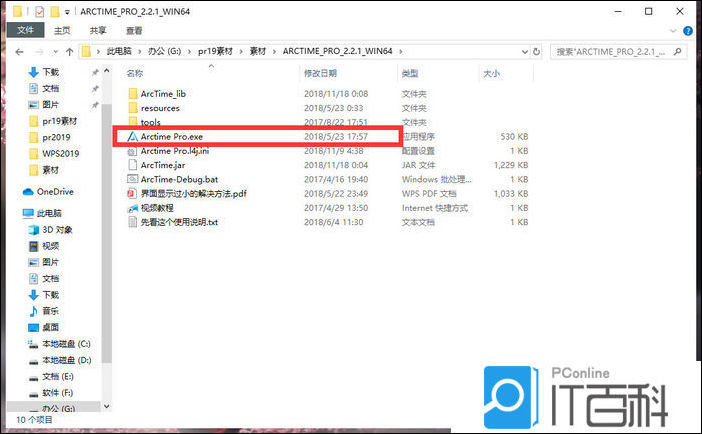The height and width of the screenshot is (434, 702).
Task: Select the resources folder icon
Action: (133, 108)
